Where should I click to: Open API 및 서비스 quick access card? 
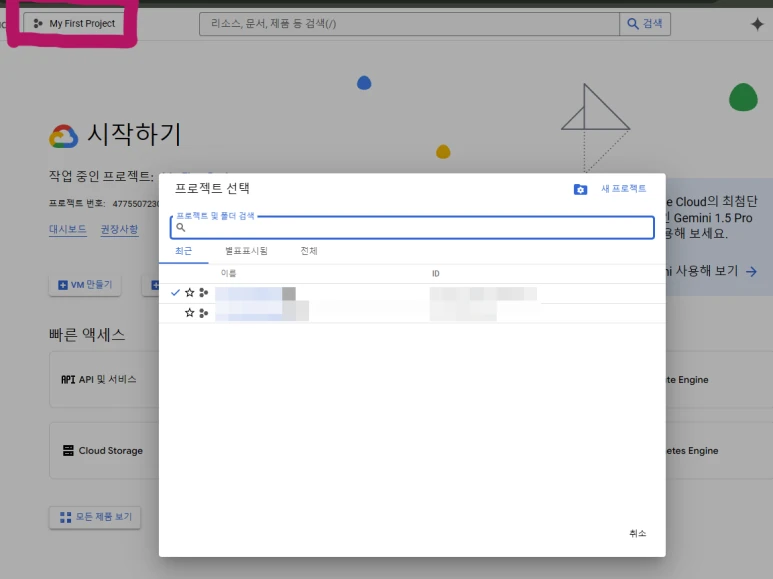pos(104,379)
